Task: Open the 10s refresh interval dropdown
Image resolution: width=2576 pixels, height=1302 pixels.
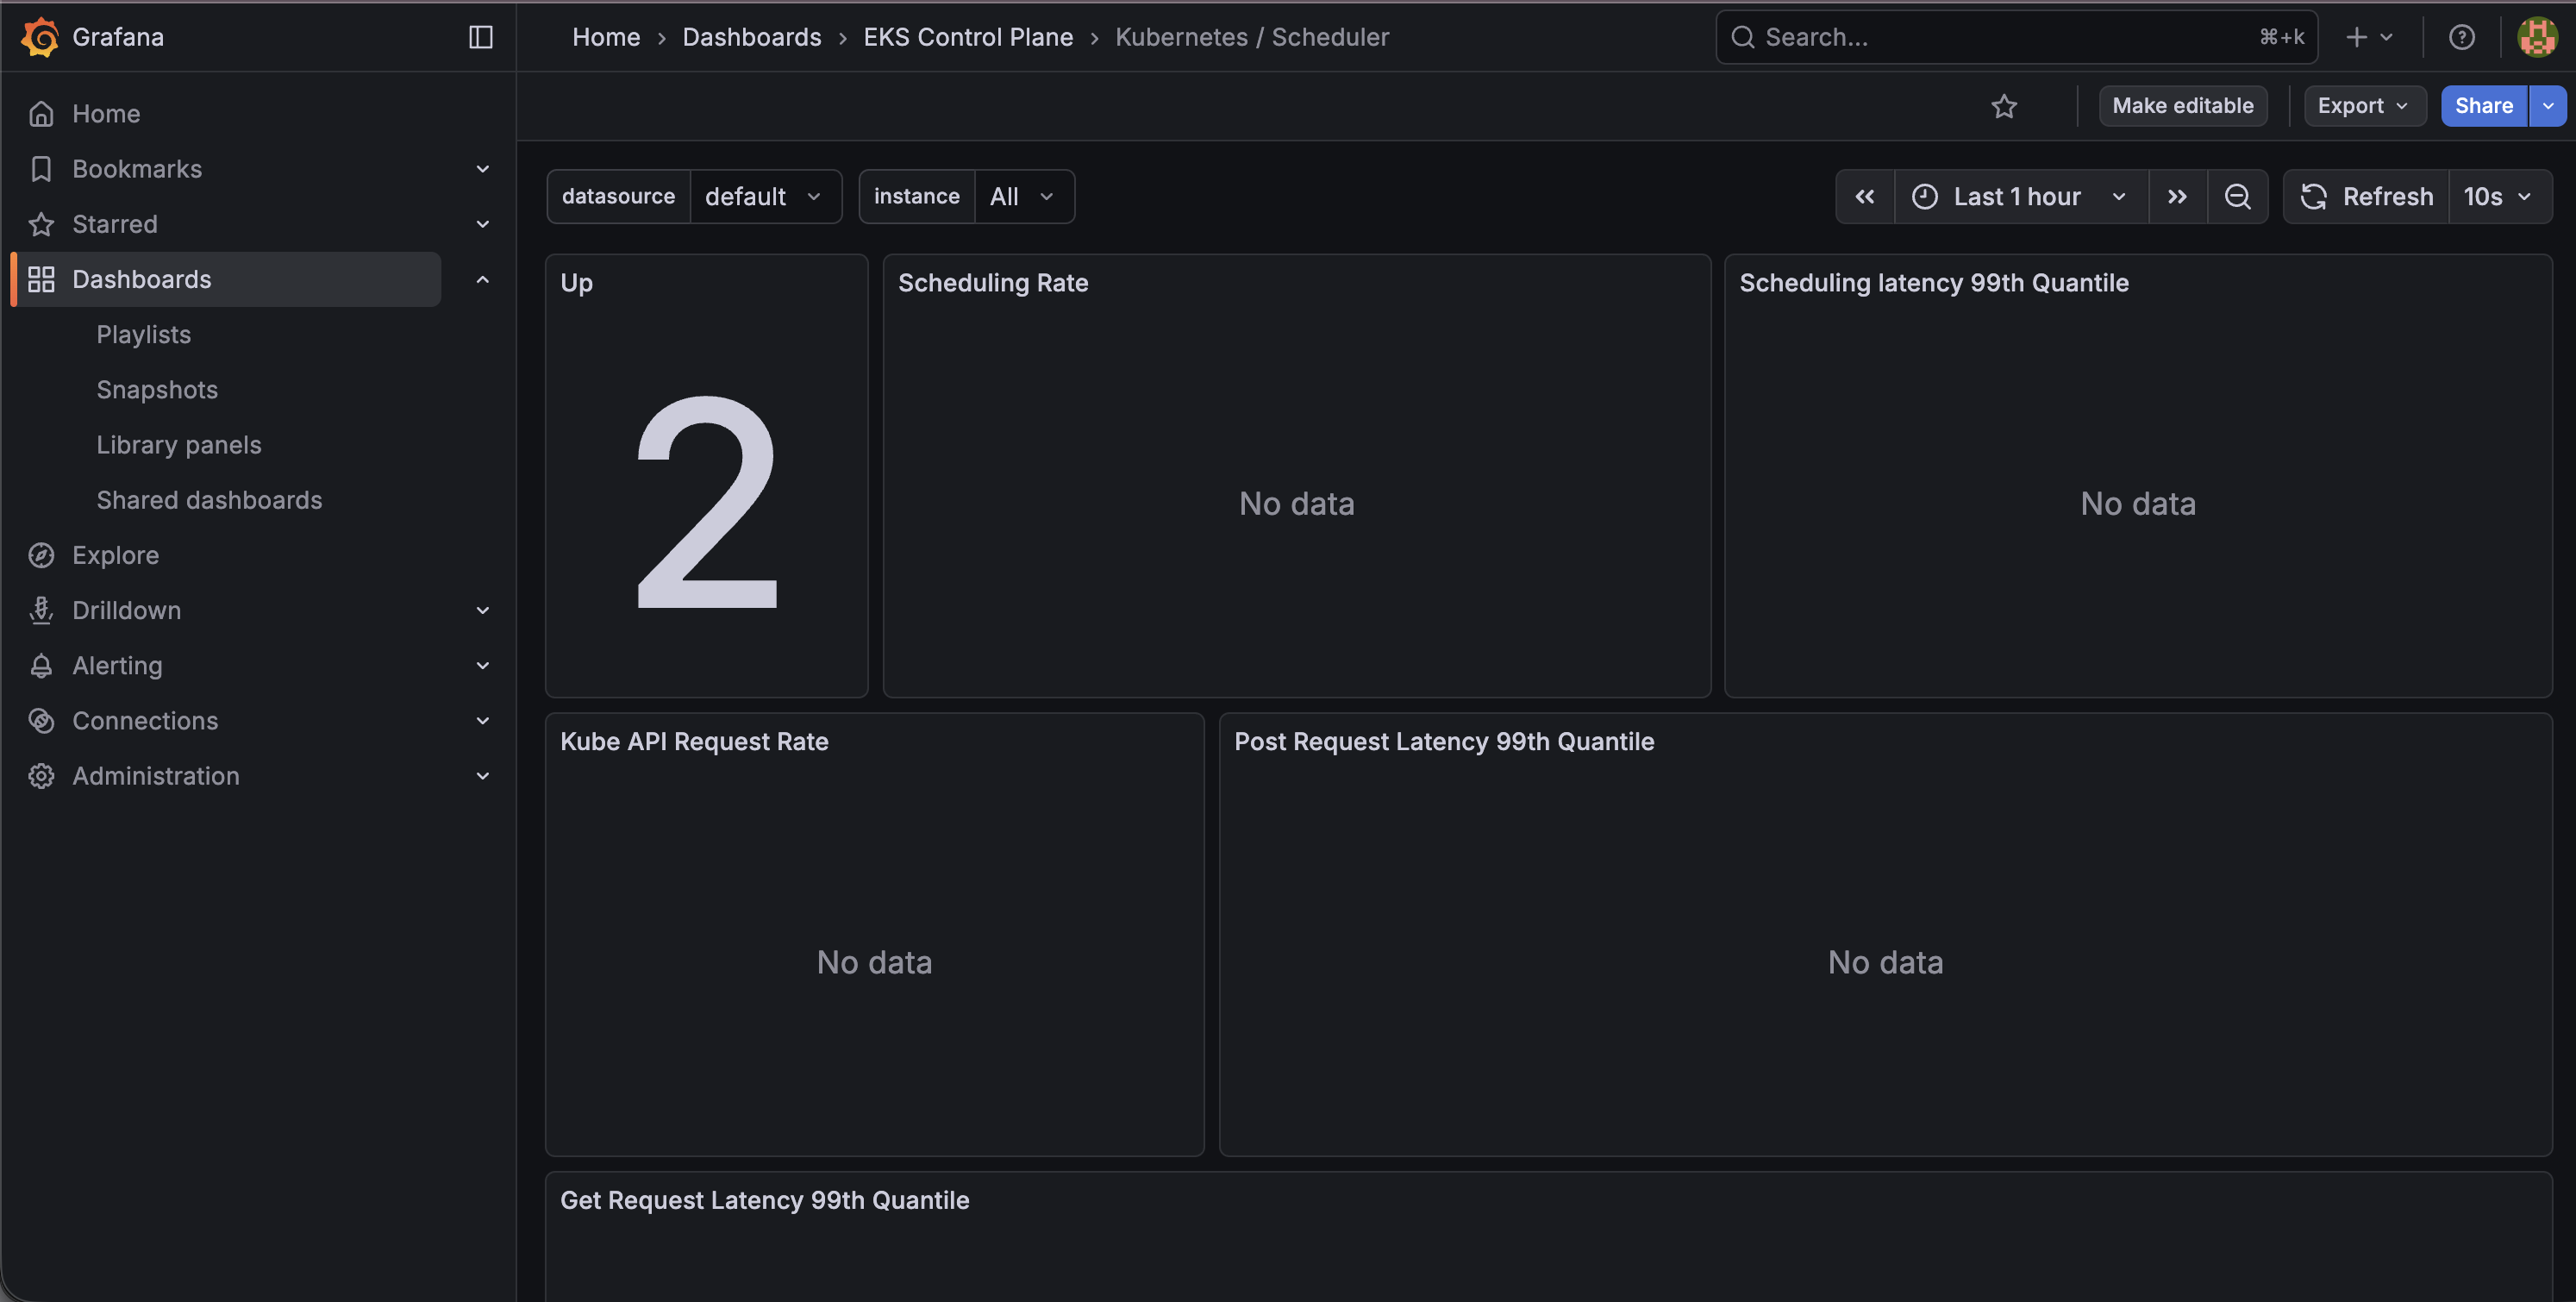Action: 2500,196
